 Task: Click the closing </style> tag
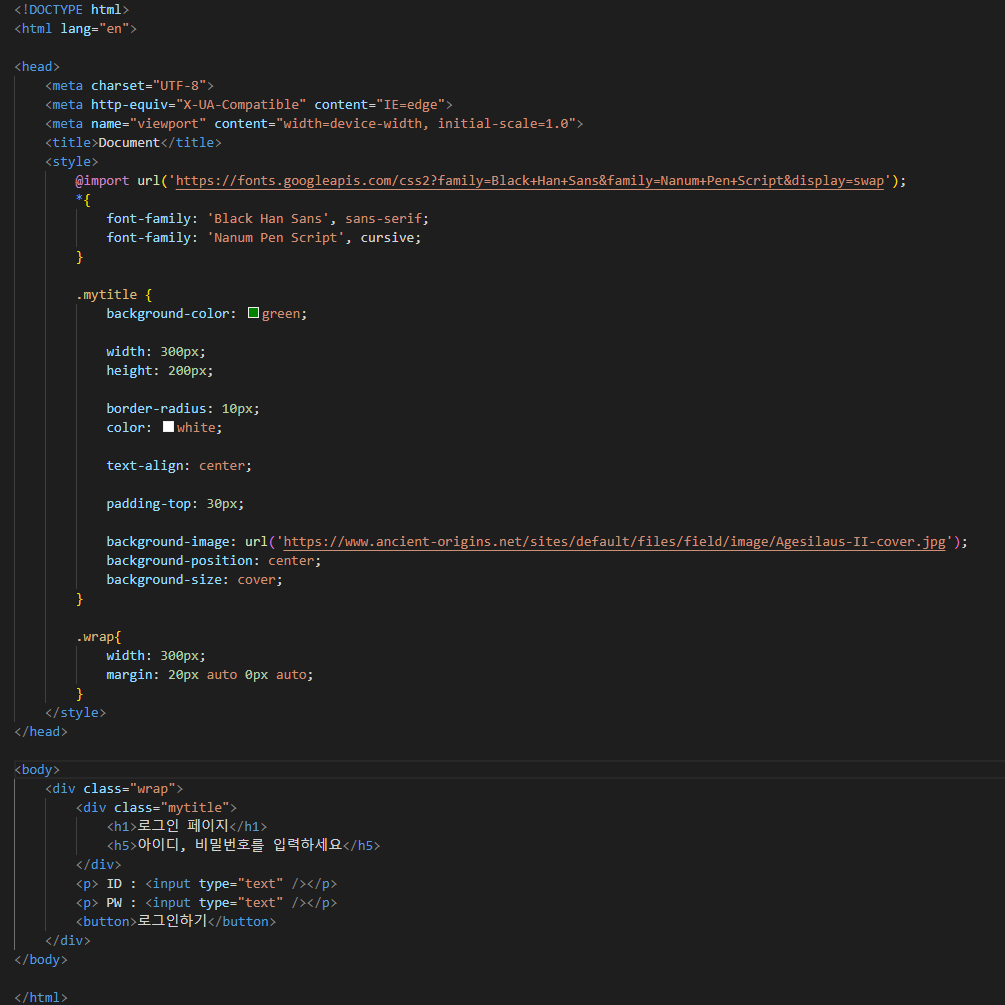[x=76, y=713]
